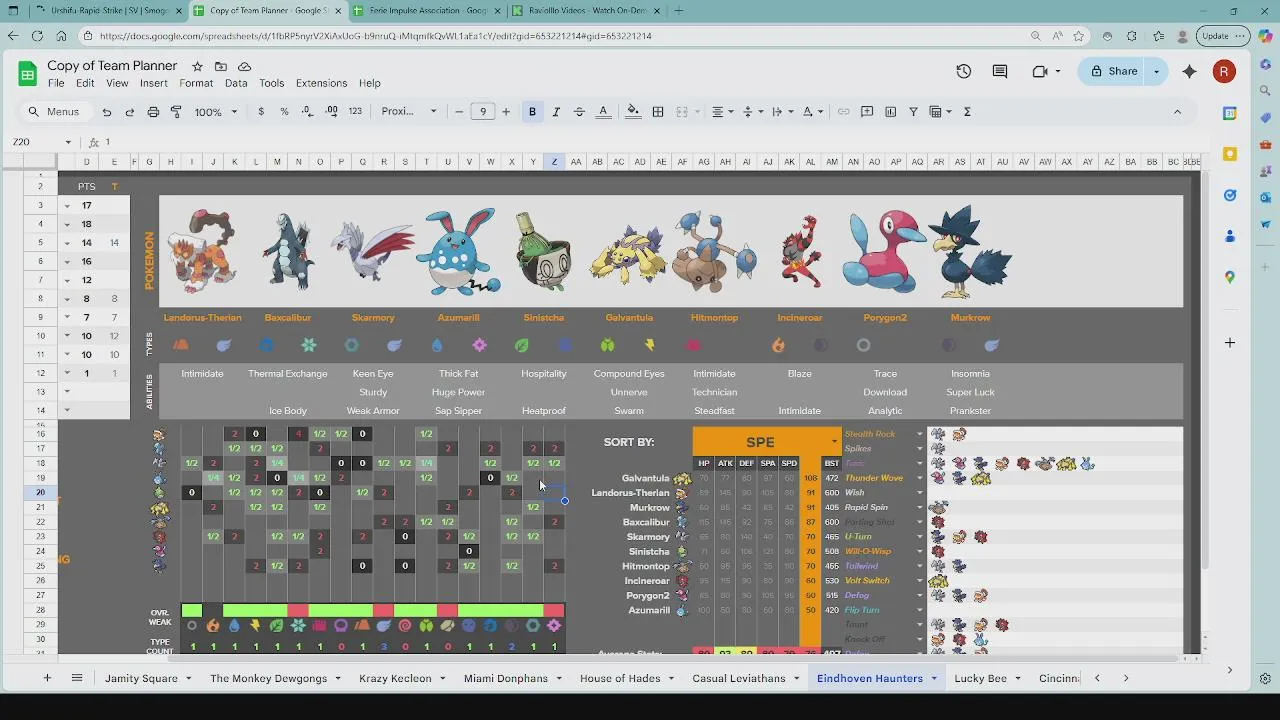Screen dimensions: 1280x720
Task: Format cells as percent
Action: pyautogui.click(x=284, y=112)
